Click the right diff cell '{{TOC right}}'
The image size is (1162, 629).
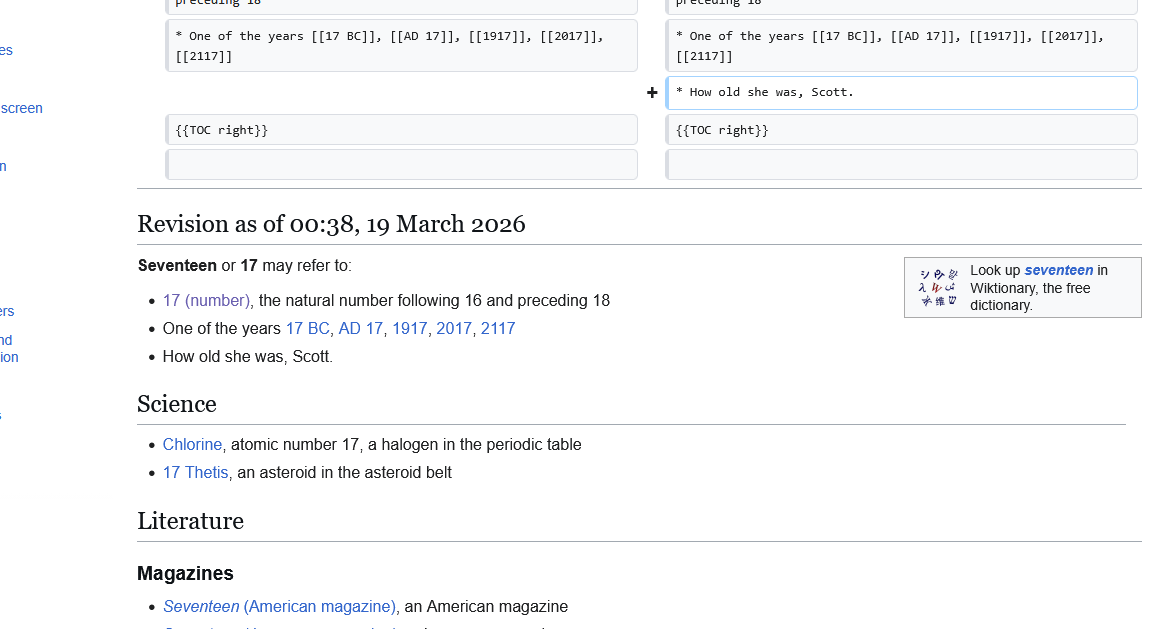(902, 130)
